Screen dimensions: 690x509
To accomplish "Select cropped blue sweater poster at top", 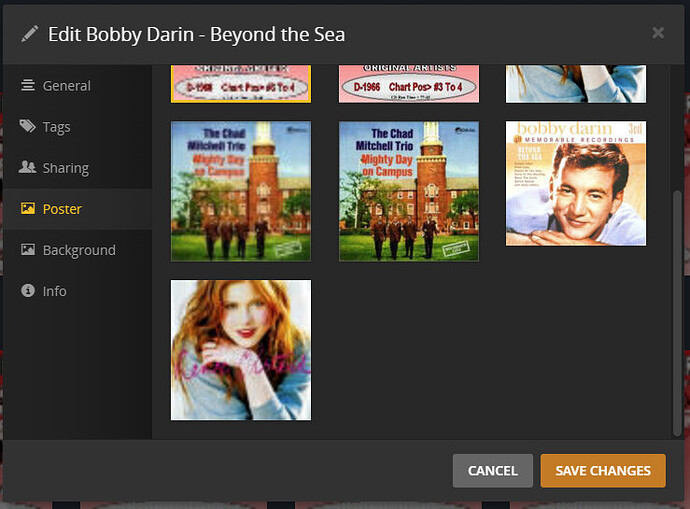I will pyautogui.click(x=576, y=84).
